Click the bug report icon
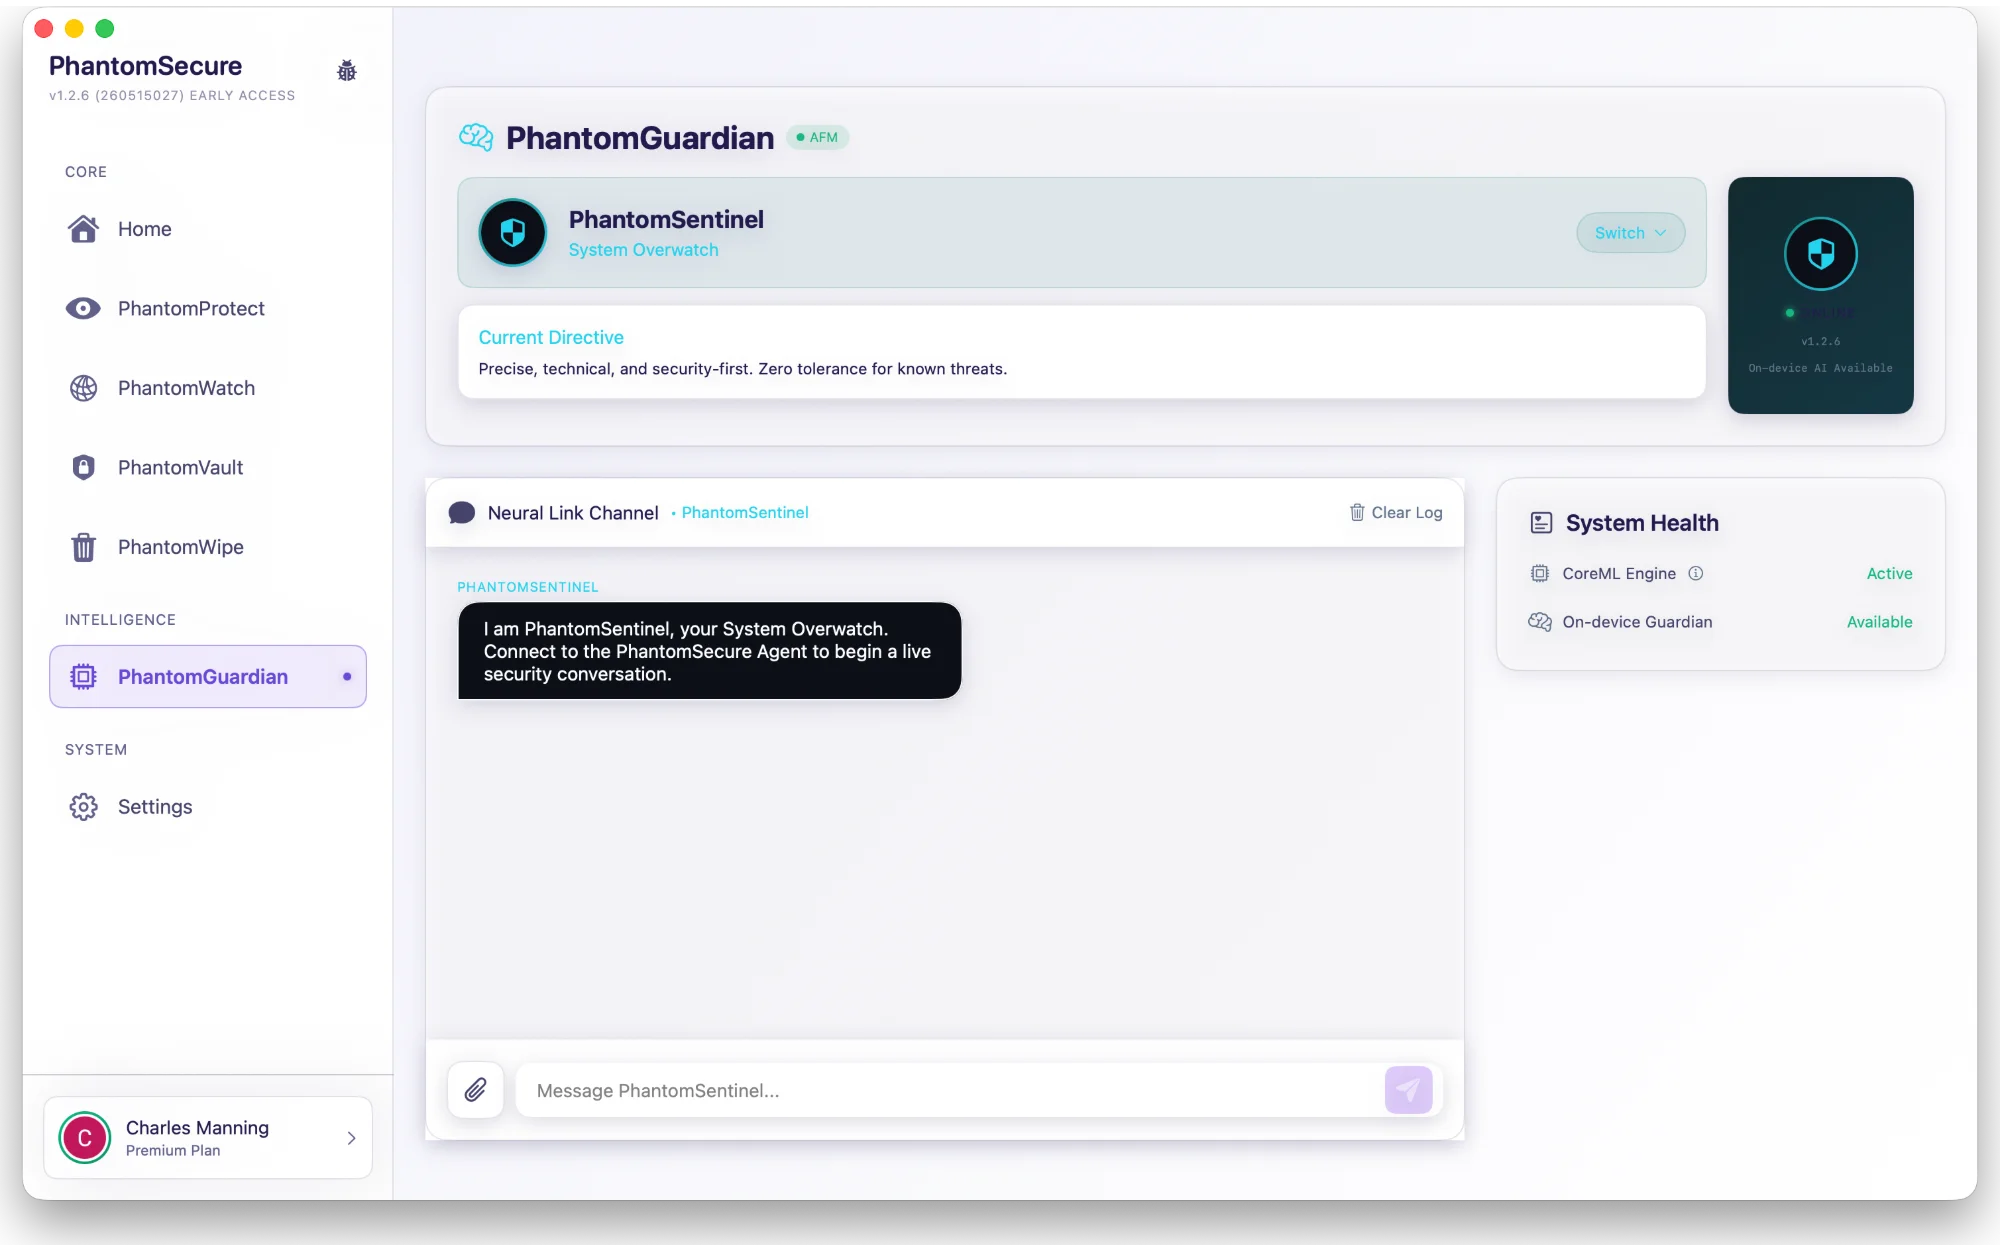Screen dimensions: 2000x1250 pyautogui.click(x=346, y=70)
